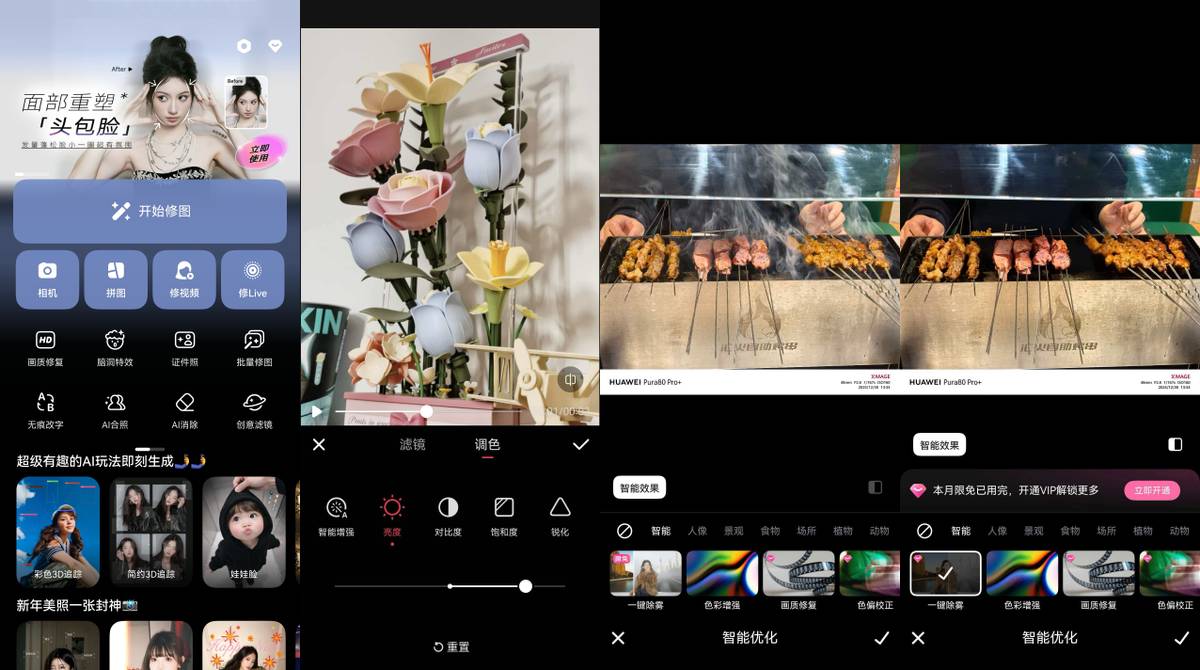The image size is (1200, 670).
Task: Switch to the 滤镜 tab
Action: (412, 444)
